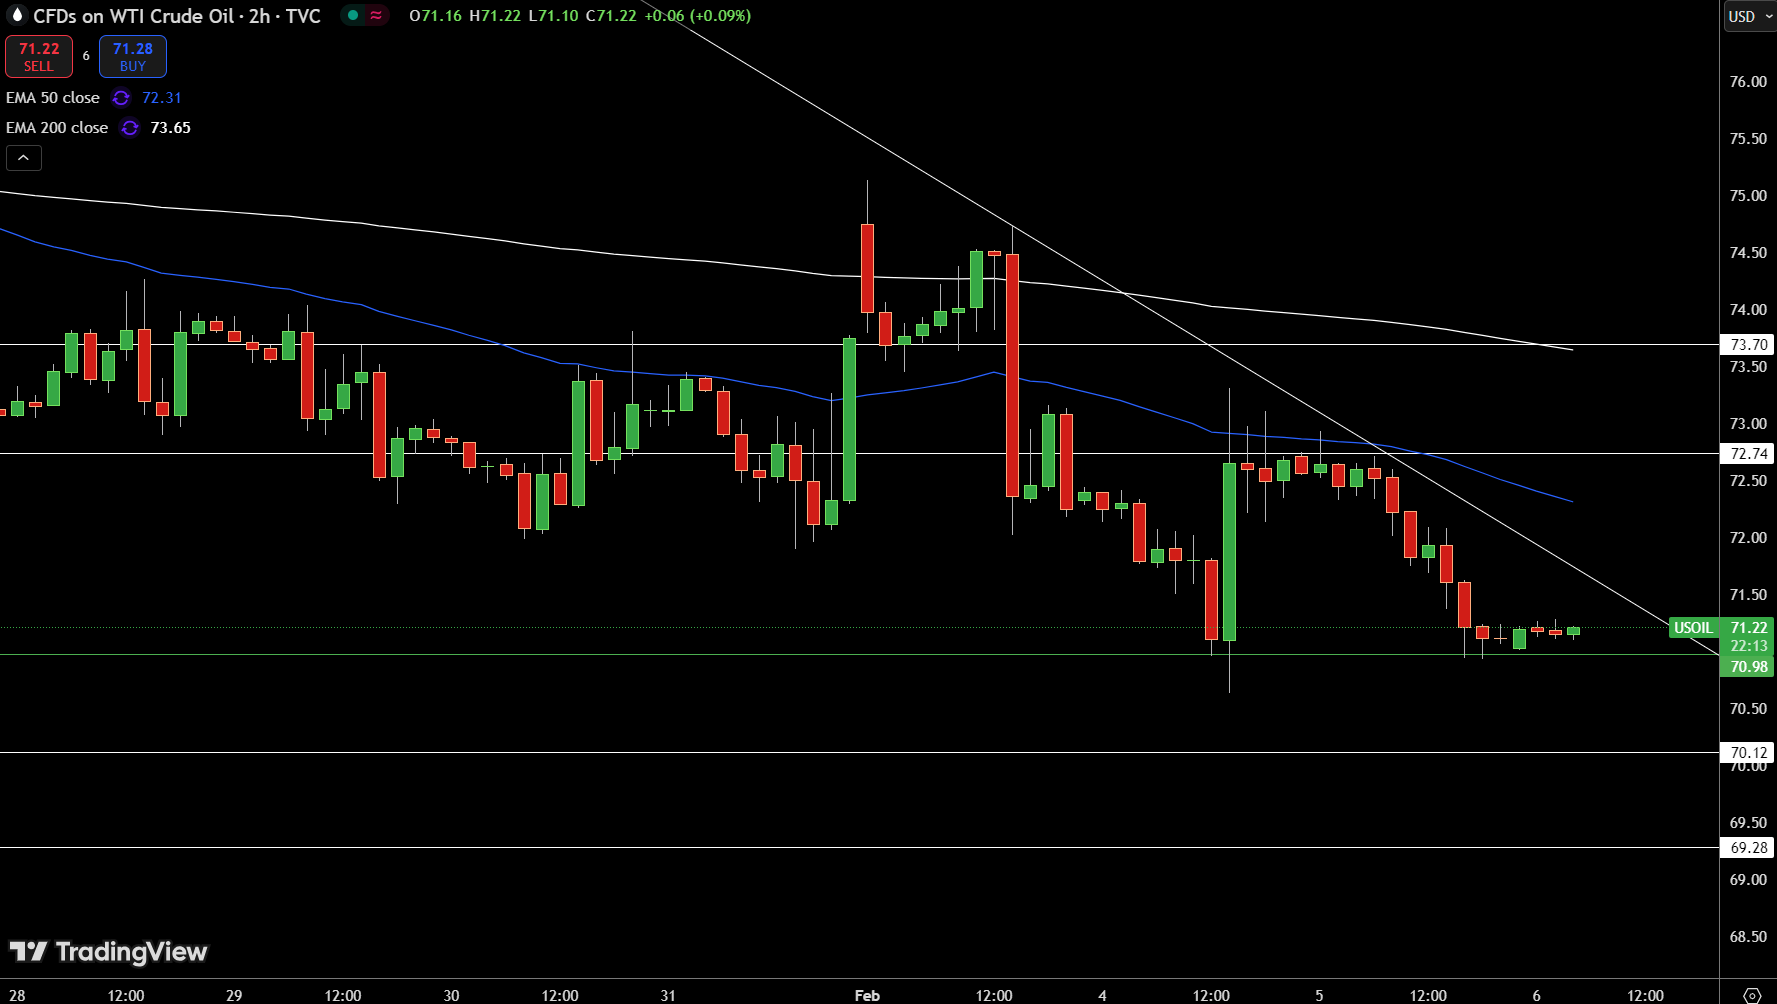Open the TradingView logo link
This screenshot has width=1777, height=1004.
click(x=108, y=951)
